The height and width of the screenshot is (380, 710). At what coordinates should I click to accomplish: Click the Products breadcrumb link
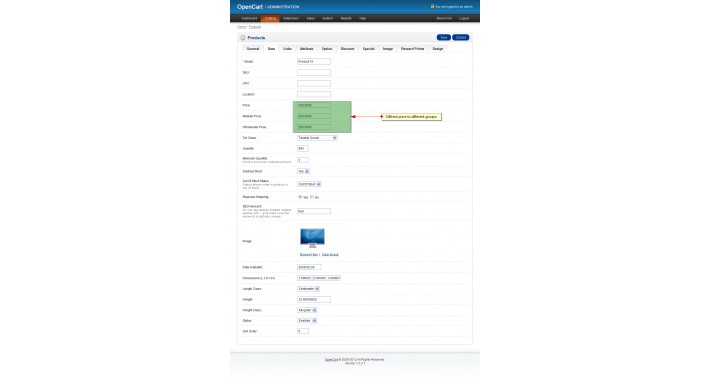[x=255, y=27]
